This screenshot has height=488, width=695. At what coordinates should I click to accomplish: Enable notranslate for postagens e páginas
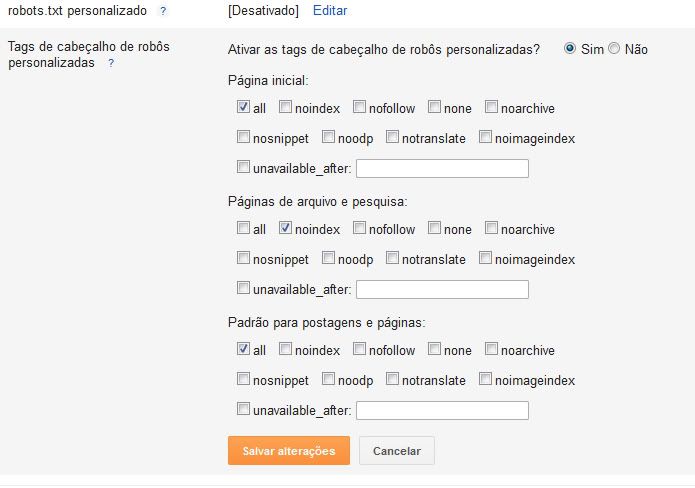[x=393, y=379]
